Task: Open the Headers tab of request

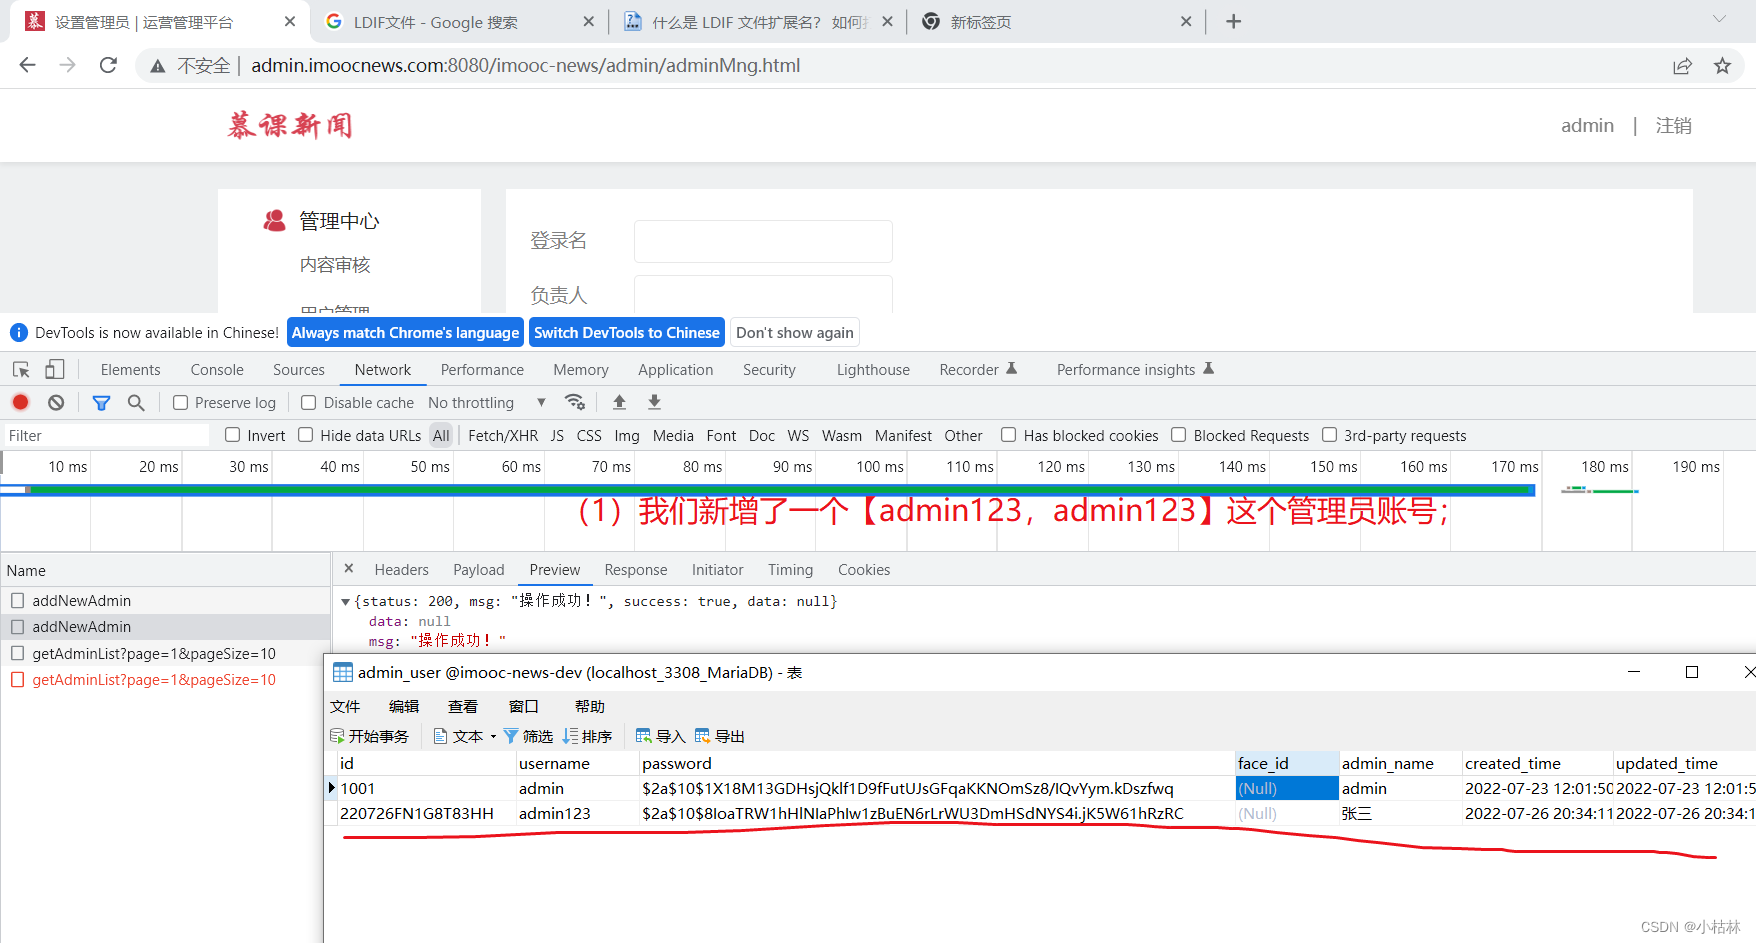Action: pyautogui.click(x=402, y=569)
